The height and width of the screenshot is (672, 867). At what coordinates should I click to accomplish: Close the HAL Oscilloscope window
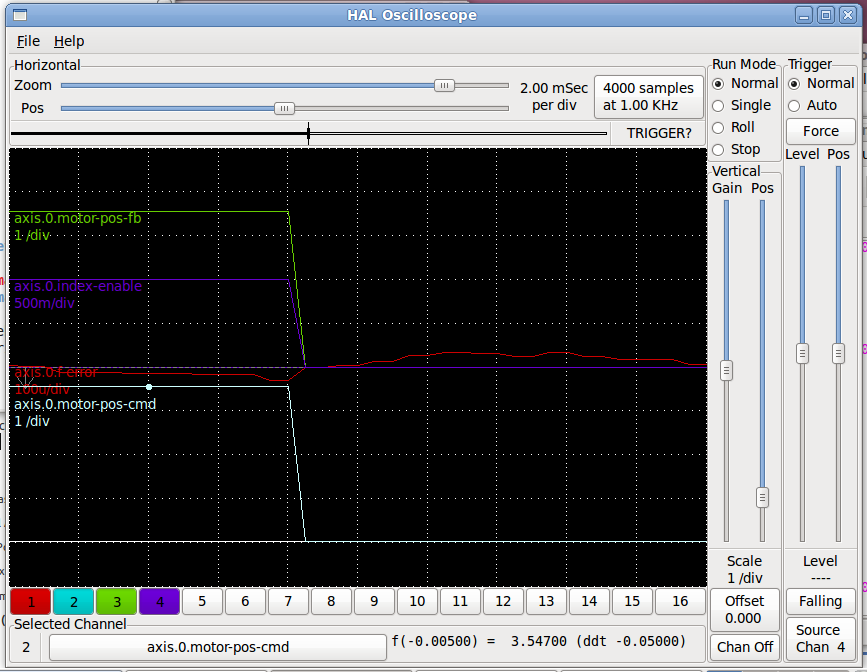[x=848, y=15]
